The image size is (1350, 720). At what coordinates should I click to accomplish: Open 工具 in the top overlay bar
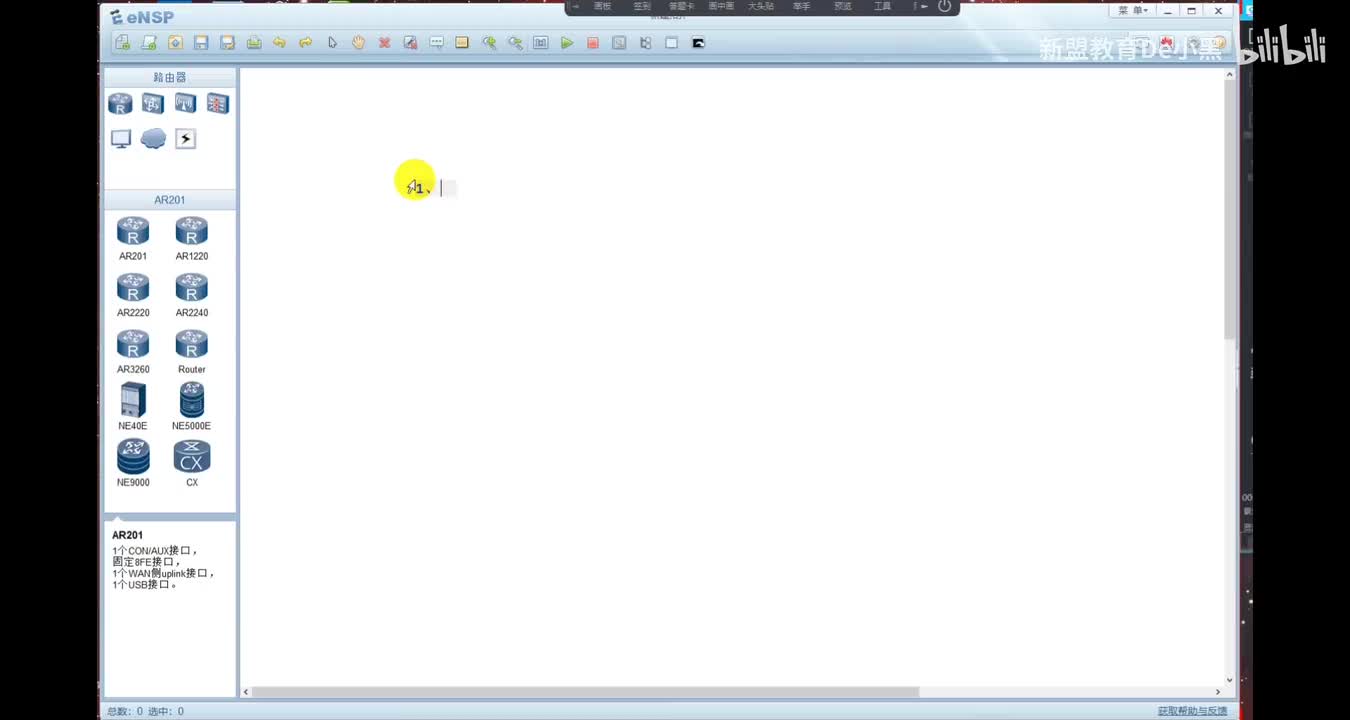[x=882, y=6]
